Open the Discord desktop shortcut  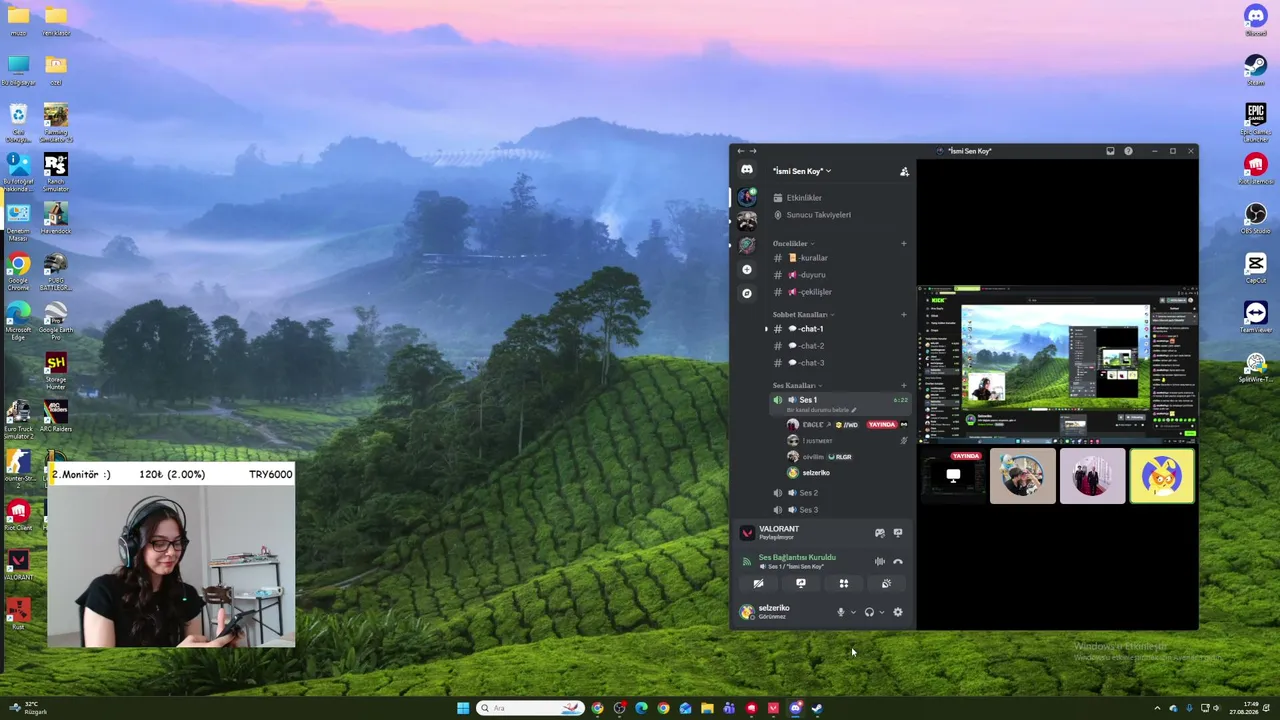click(1255, 20)
